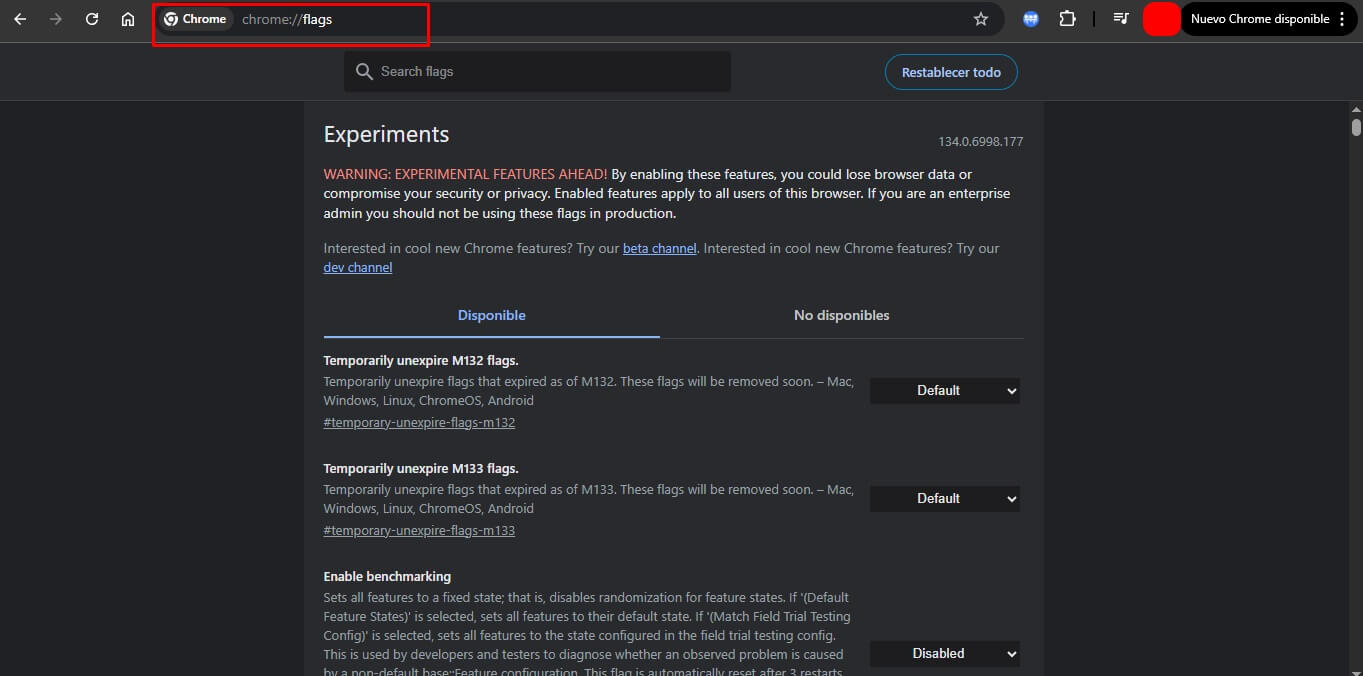The image size is (1363, 676).
Task: Go back using the browser back arrow
Action: point(20,19)
